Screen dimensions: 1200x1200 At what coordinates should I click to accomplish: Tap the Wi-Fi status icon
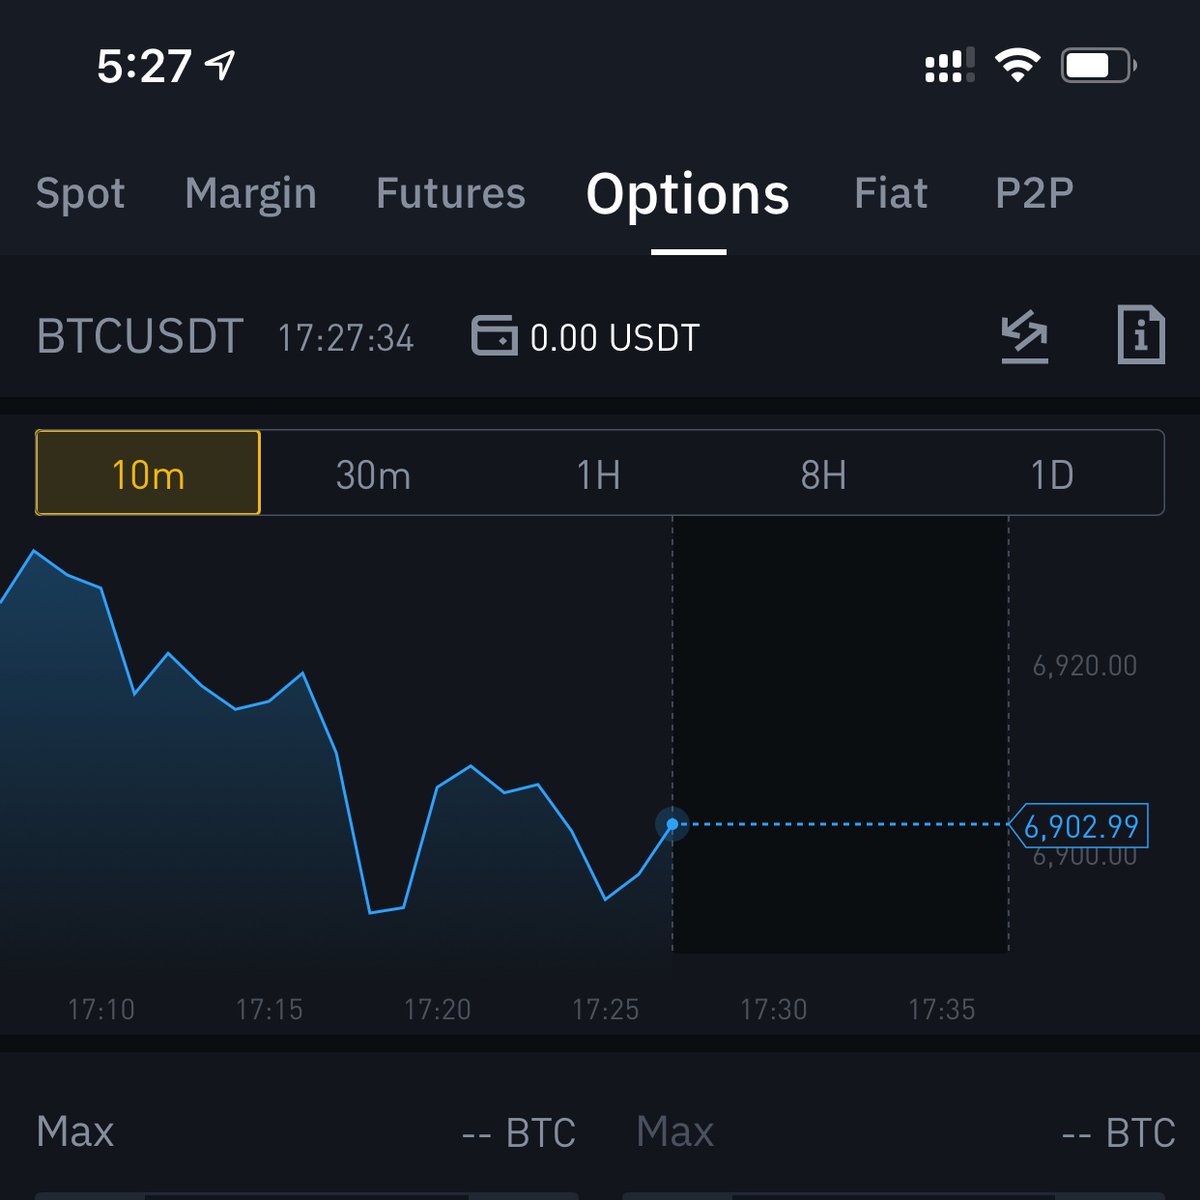[1017, 66]
